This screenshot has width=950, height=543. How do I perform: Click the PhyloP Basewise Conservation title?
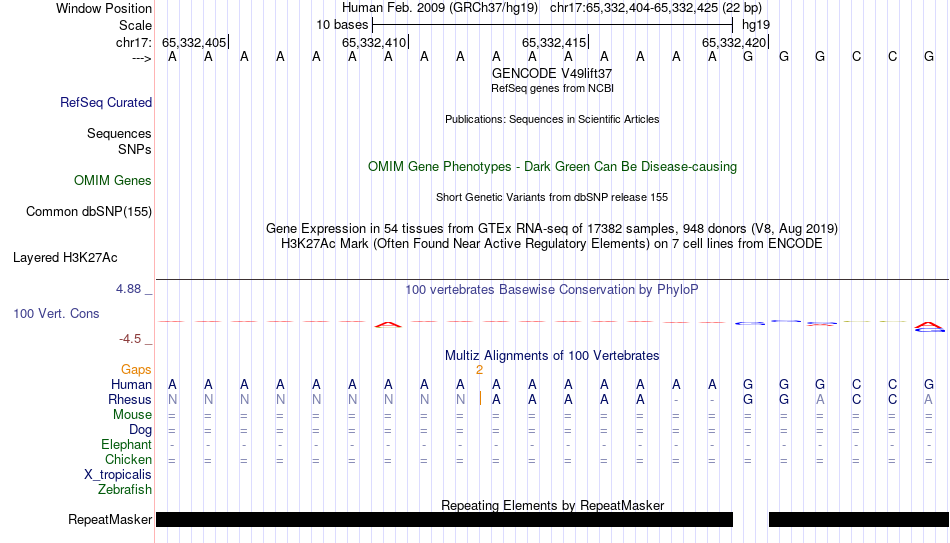(x=552, y=290)
